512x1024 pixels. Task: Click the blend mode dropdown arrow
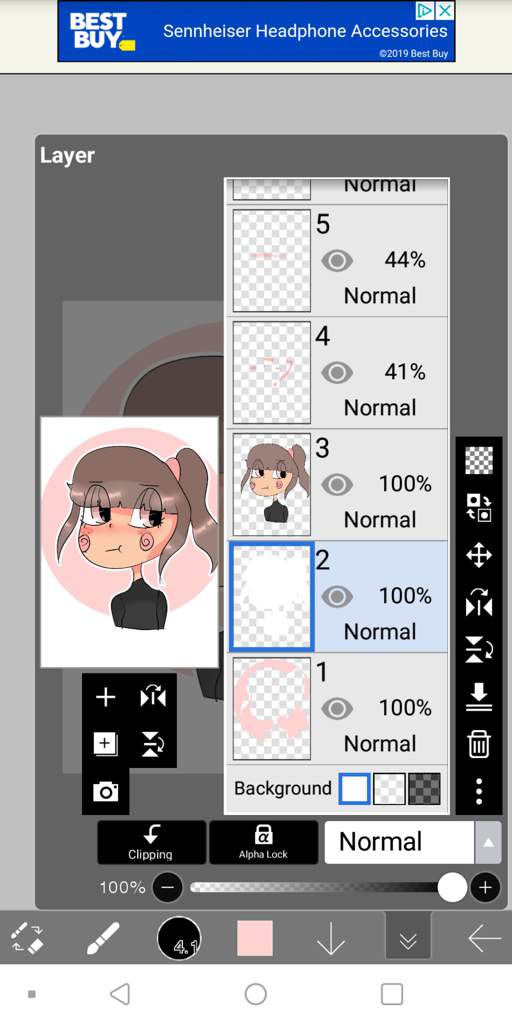coord(488,842)
